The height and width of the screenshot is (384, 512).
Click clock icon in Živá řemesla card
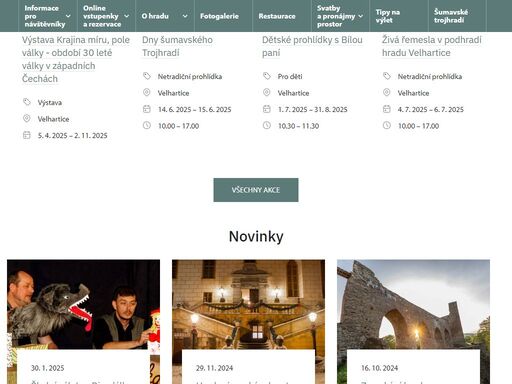click(387, 125)
